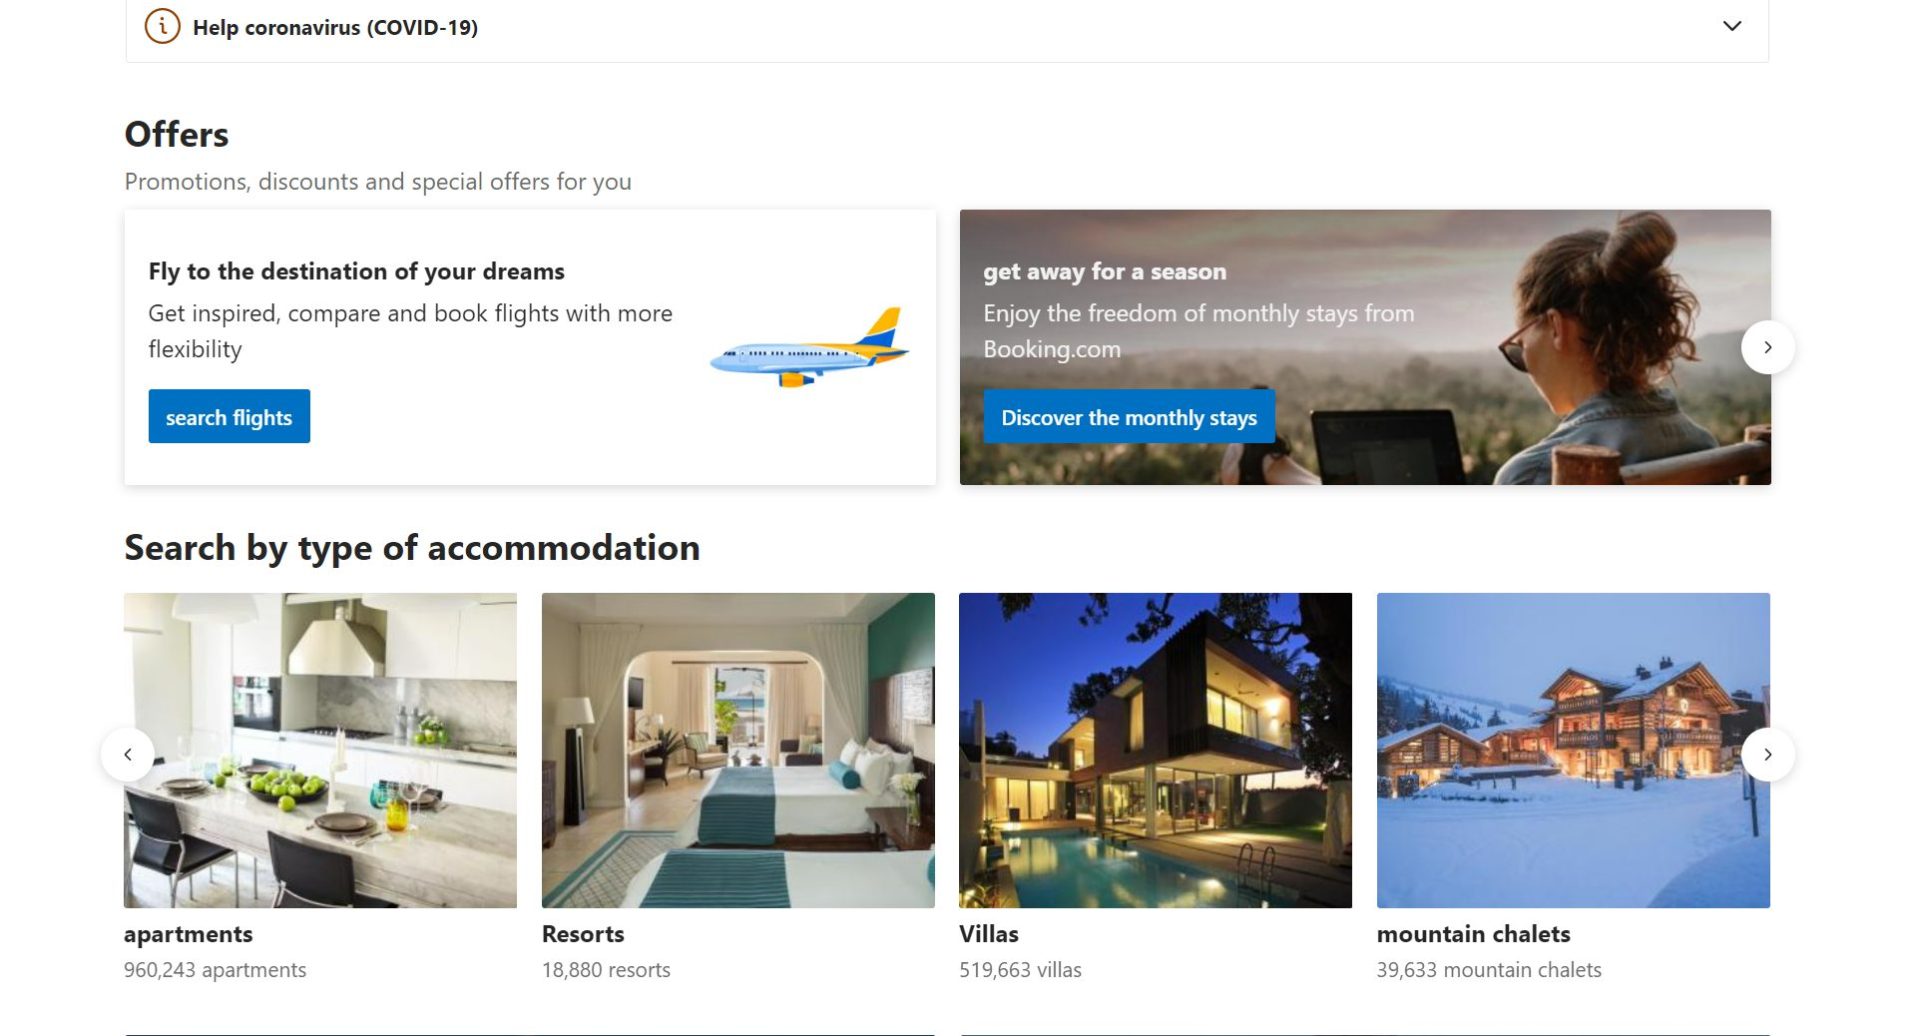Expand the coronavirus help banner chevron
The width and height of the screenshot is (1920, 1036).
coord(1732,26)
